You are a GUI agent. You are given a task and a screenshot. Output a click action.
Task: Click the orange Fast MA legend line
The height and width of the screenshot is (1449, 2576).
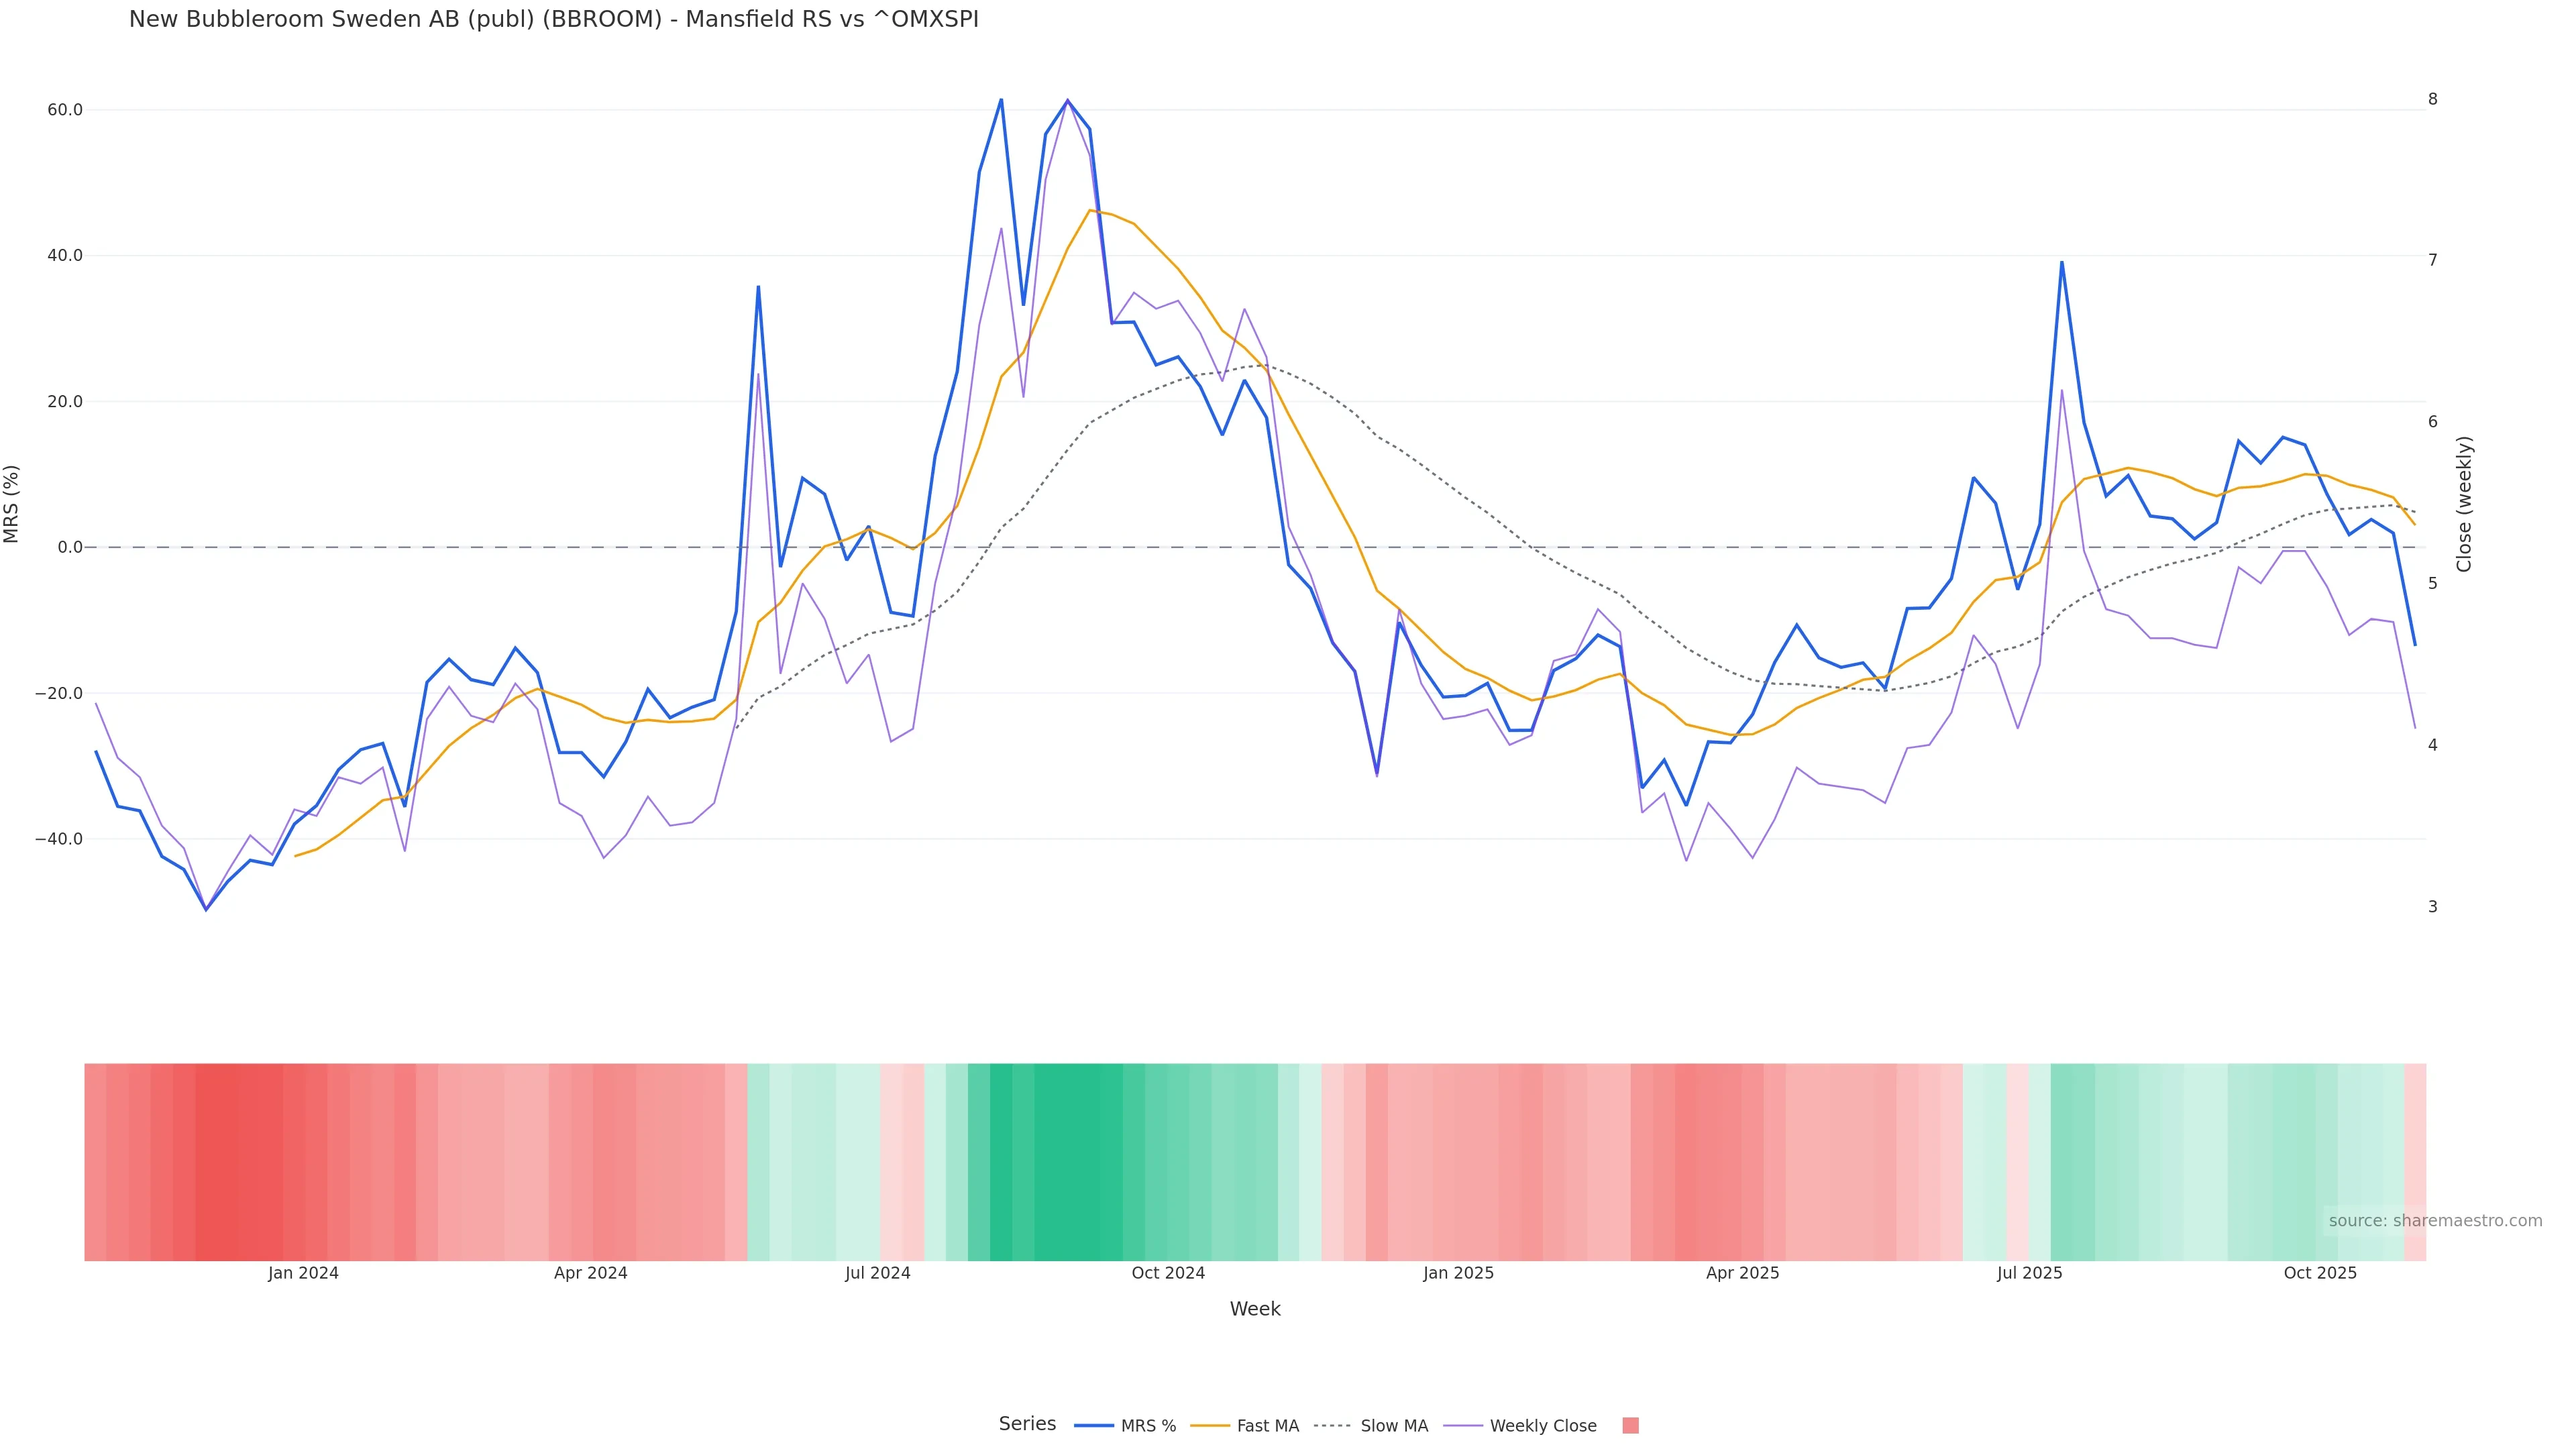click(1210, 1426)
